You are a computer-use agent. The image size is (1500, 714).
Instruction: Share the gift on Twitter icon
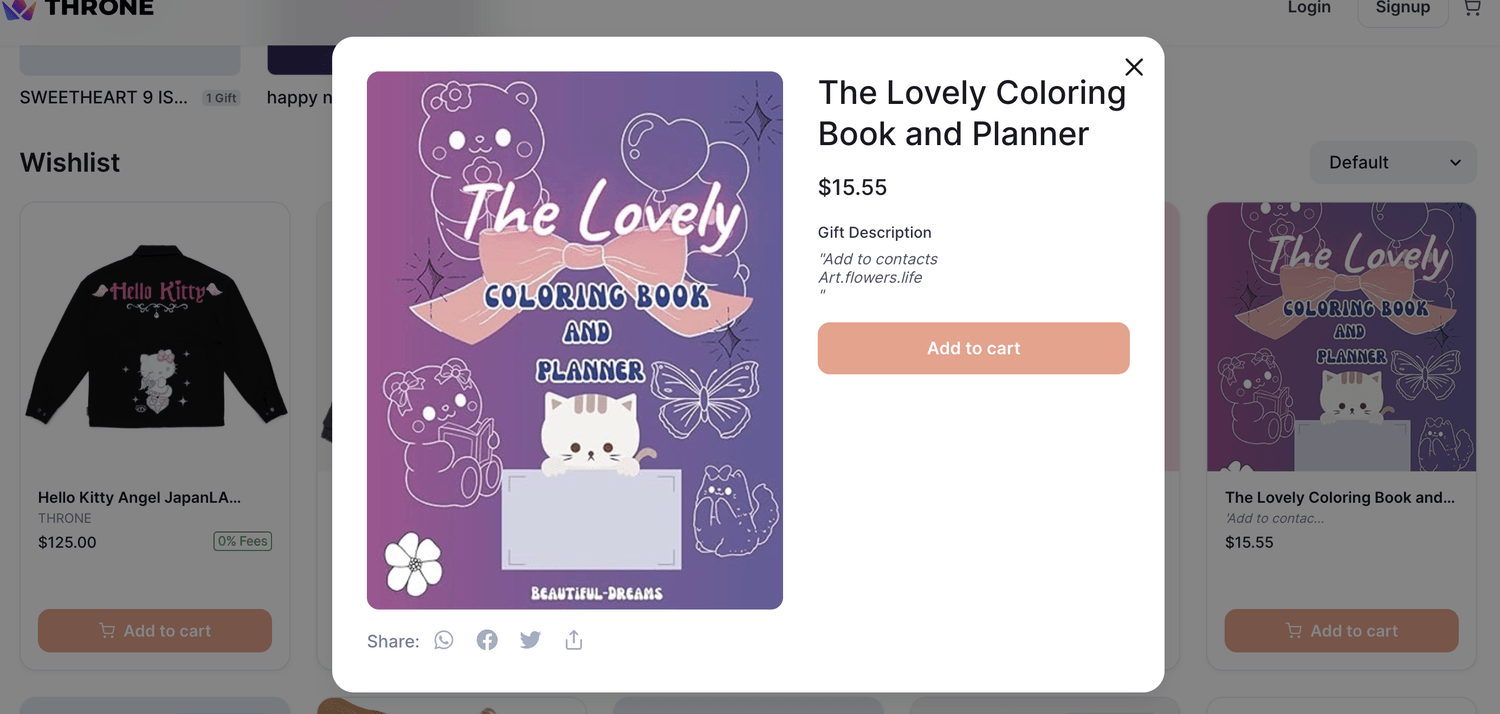coord(530,640)
